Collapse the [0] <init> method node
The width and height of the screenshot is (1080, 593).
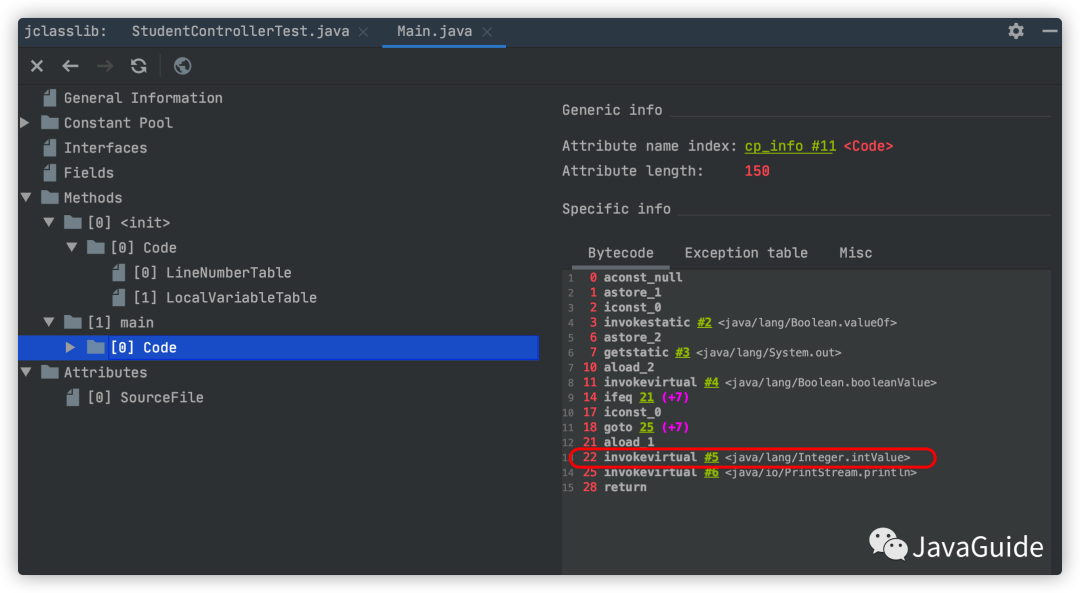click(x=49, y=222)
